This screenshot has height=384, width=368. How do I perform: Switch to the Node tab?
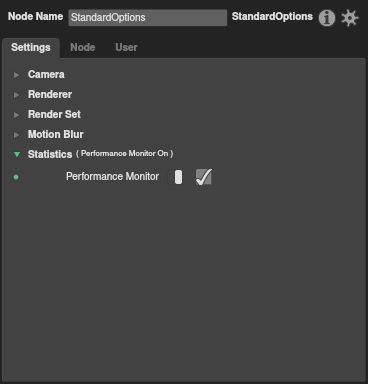coord(83,47)
